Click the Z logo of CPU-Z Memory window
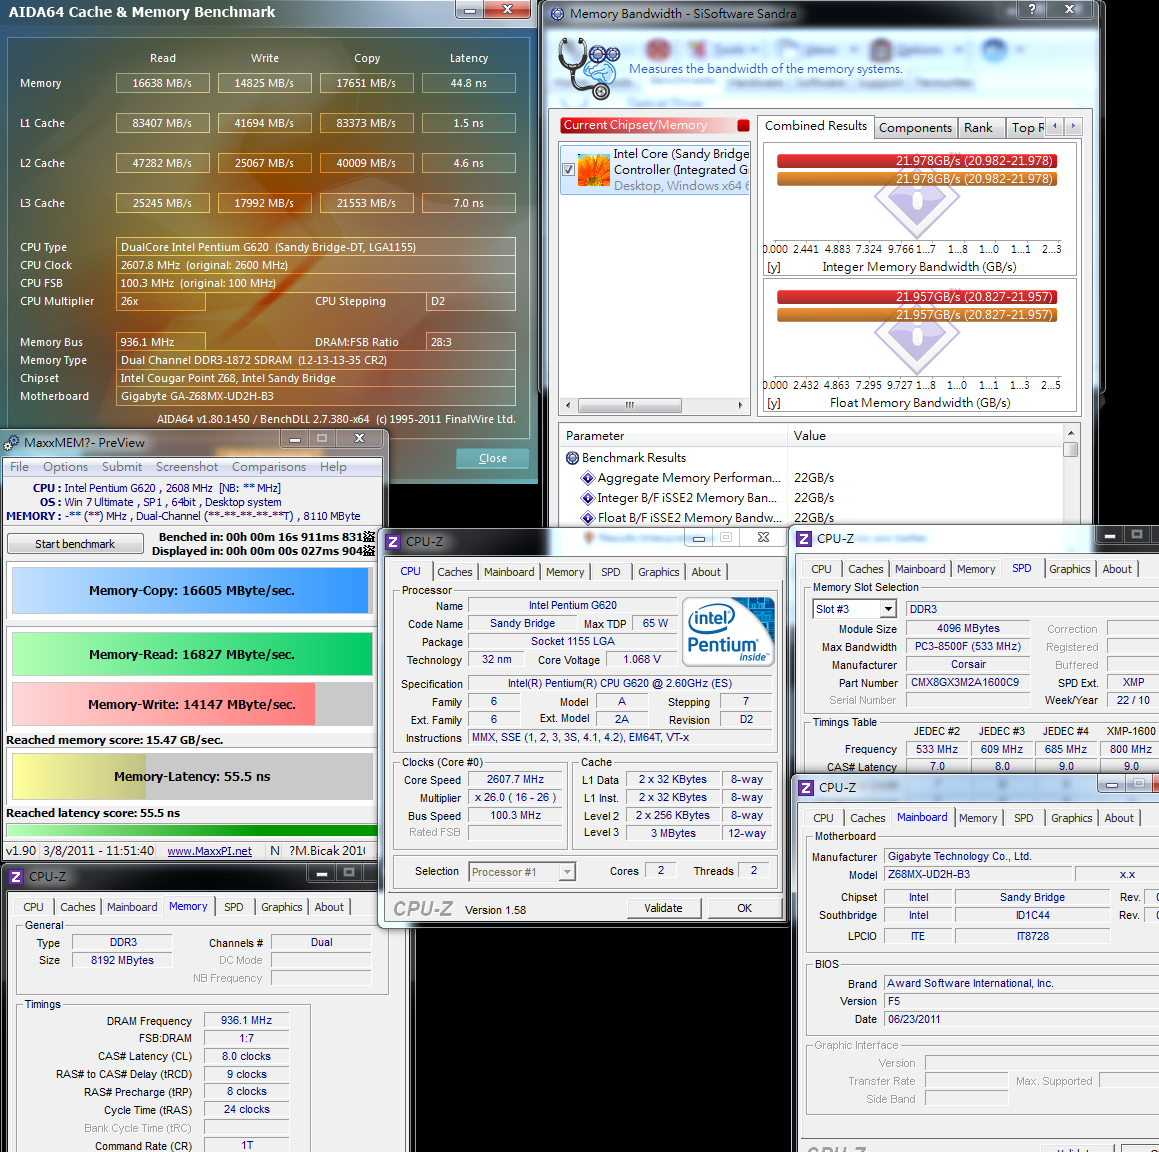This screenshot has width=1159, height=1152. pyautogui.click(x=16, y=876)
